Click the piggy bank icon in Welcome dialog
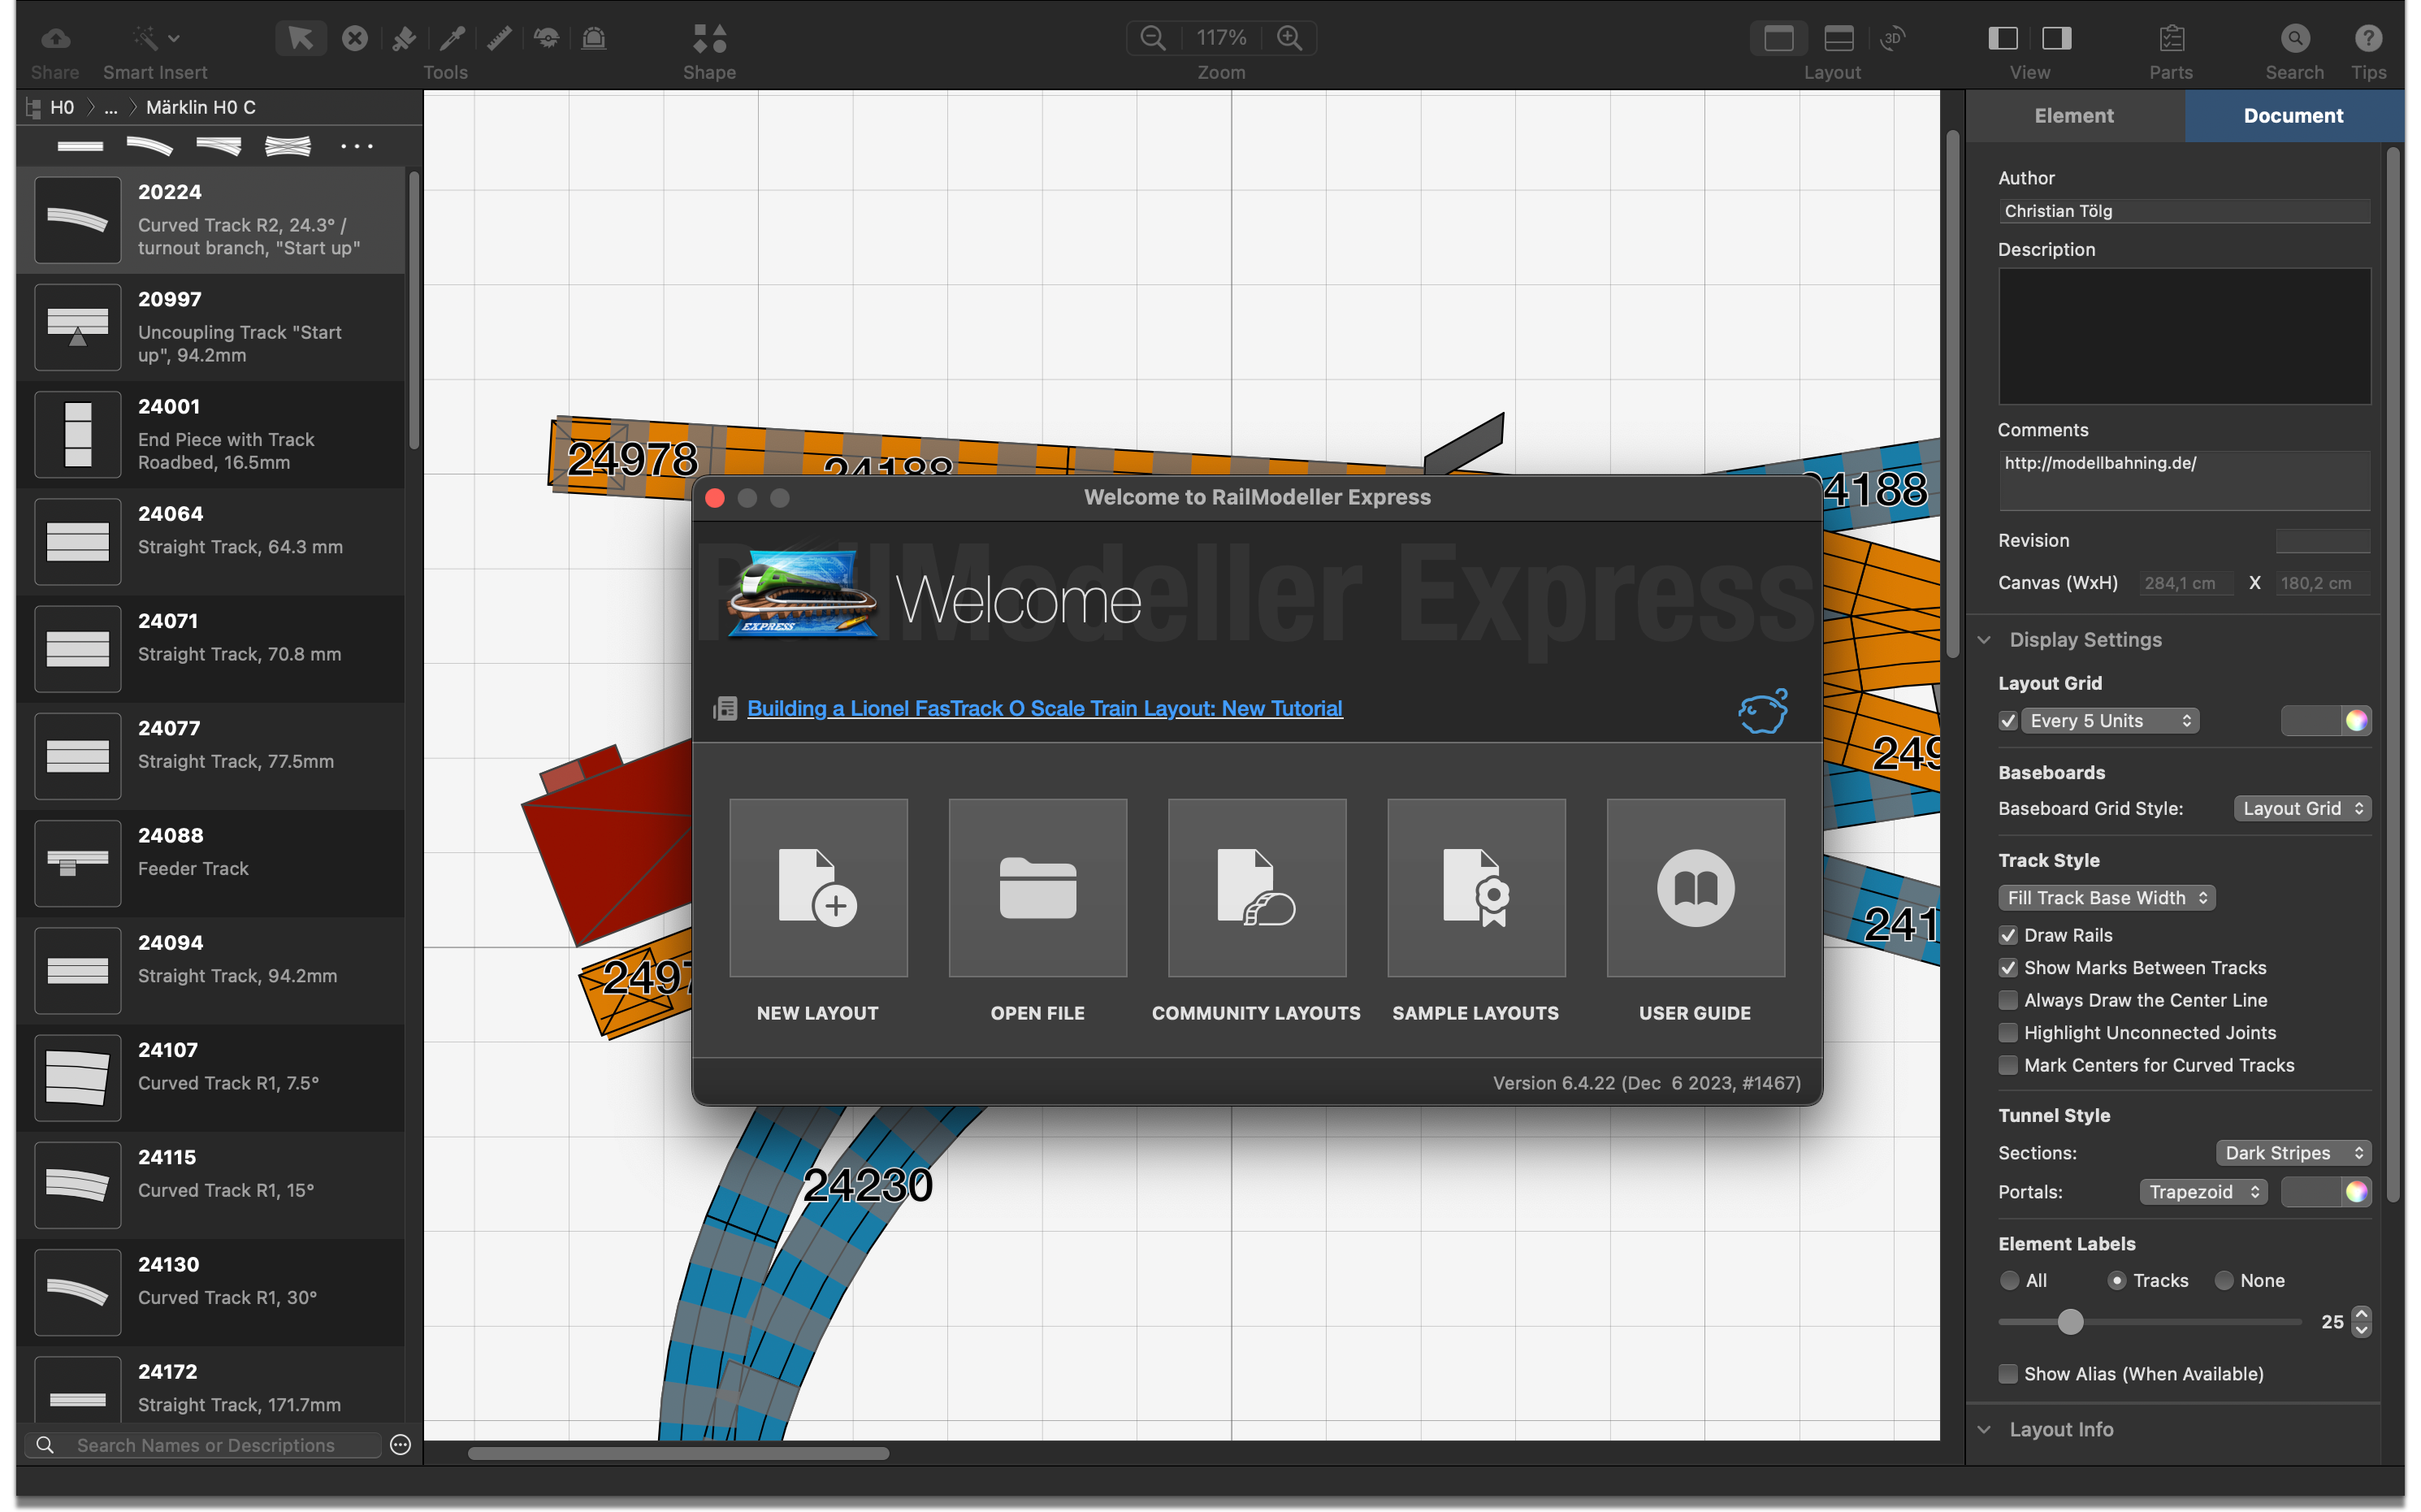Viewport: 2421px width, 1512px height. 1762,710
